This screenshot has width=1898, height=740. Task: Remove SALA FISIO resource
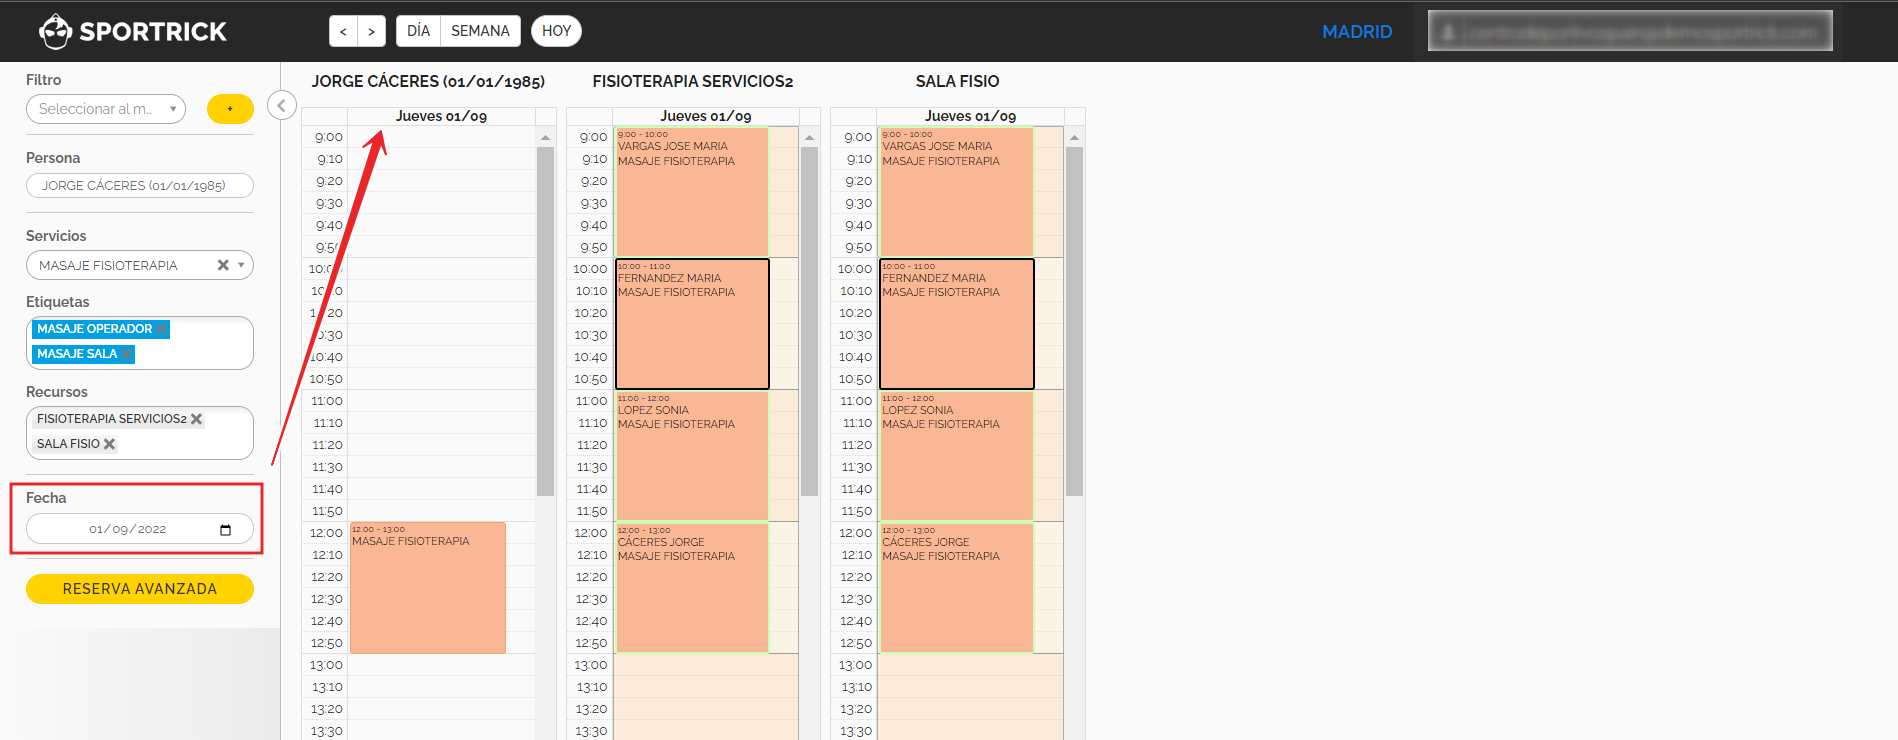(109, 444)
